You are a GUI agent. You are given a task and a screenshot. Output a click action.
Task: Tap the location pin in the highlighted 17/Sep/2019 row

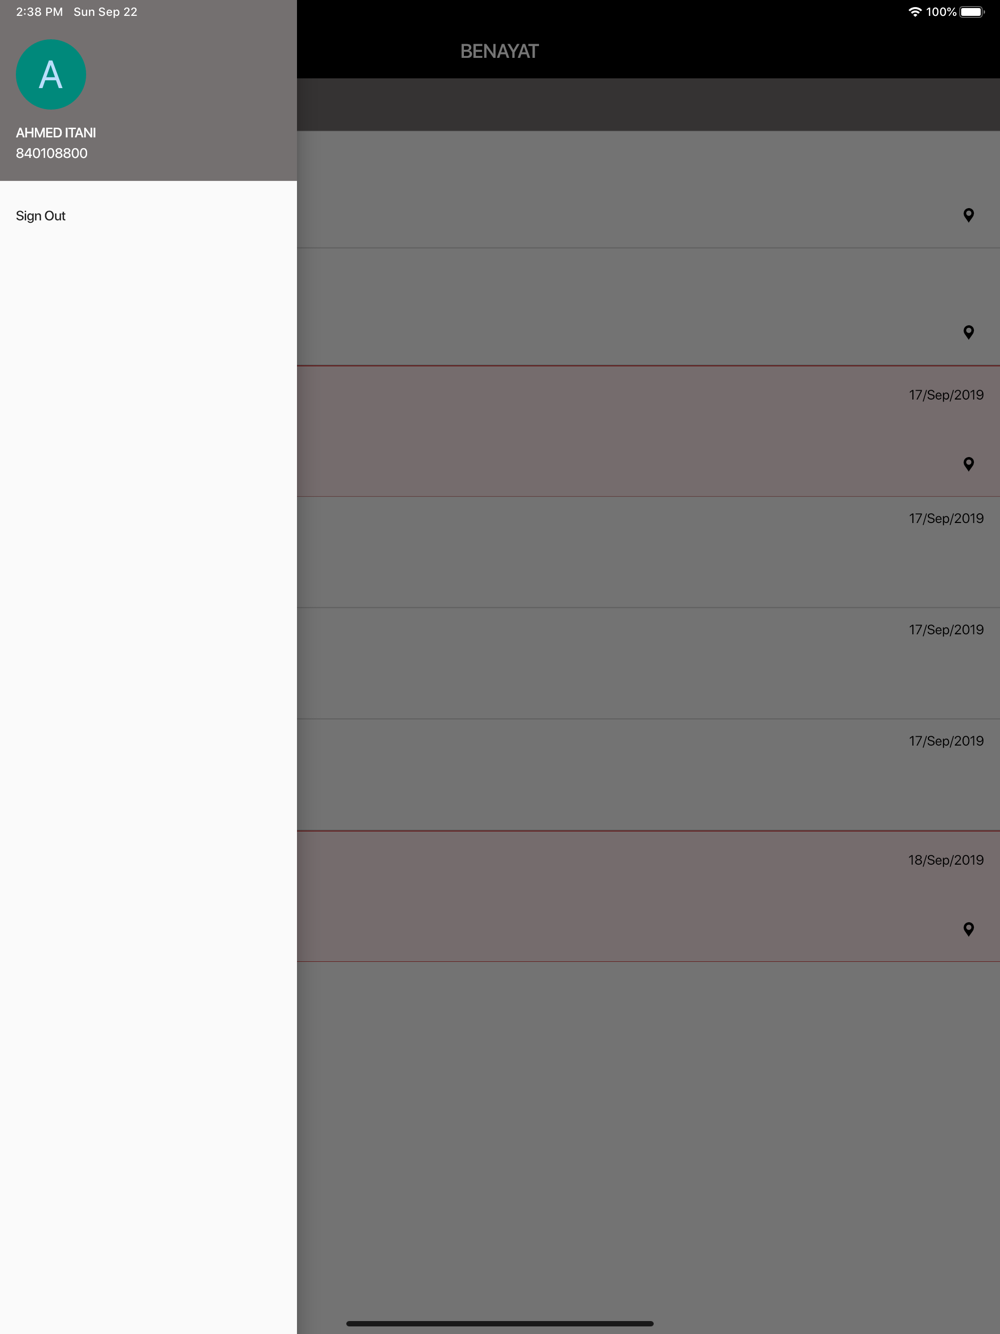pyautogui.click(x=968, y=464)
